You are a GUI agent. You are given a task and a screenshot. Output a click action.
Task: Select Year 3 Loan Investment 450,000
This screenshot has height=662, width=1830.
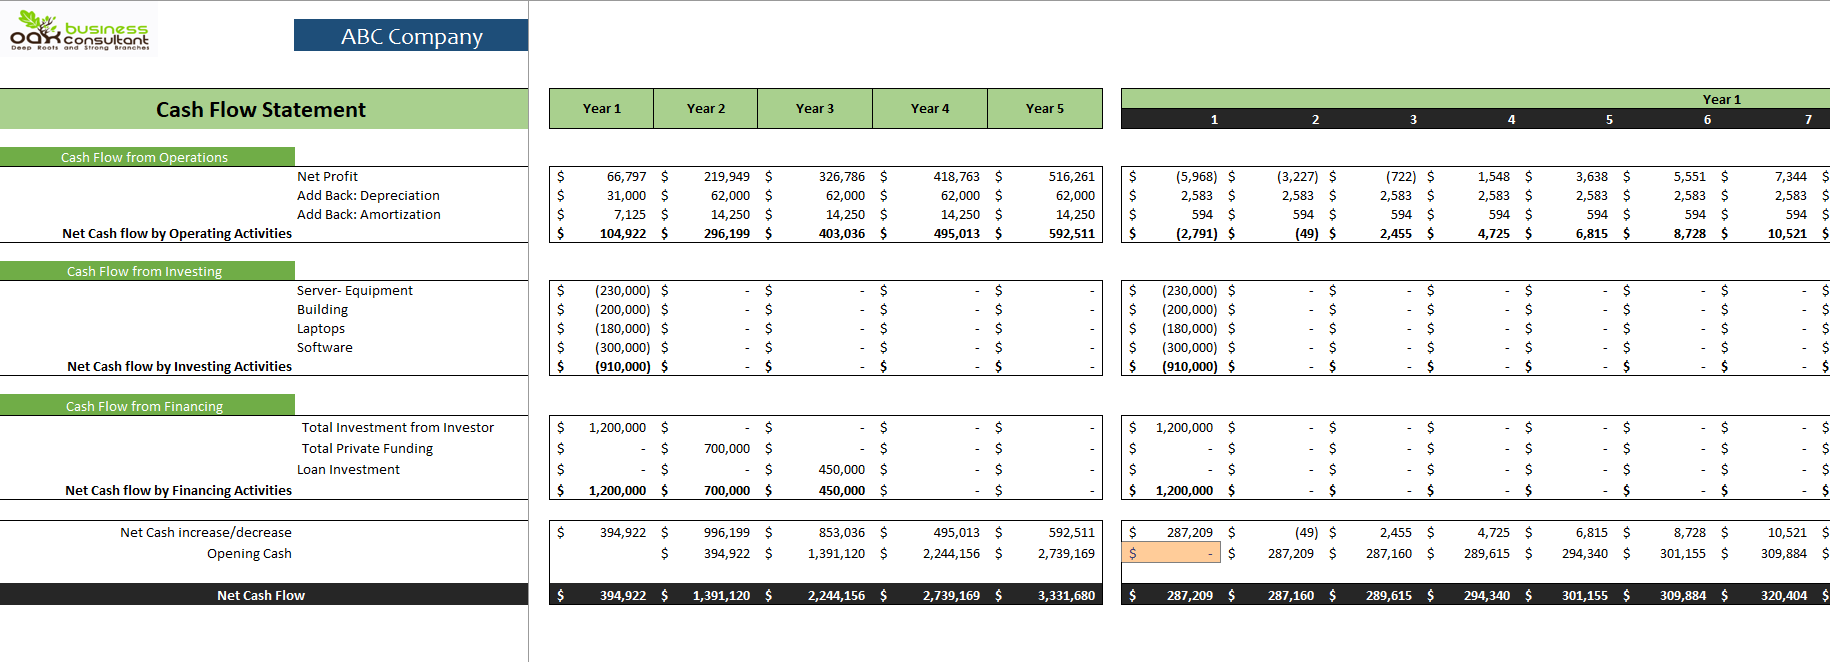tap(842, 469)
